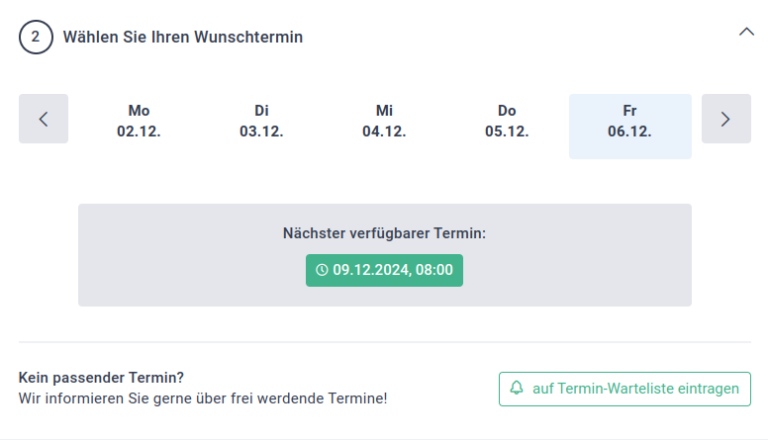Click the 'Wählen Sie Ihren Wunschtermin' heading

click(x=183, y=37)
